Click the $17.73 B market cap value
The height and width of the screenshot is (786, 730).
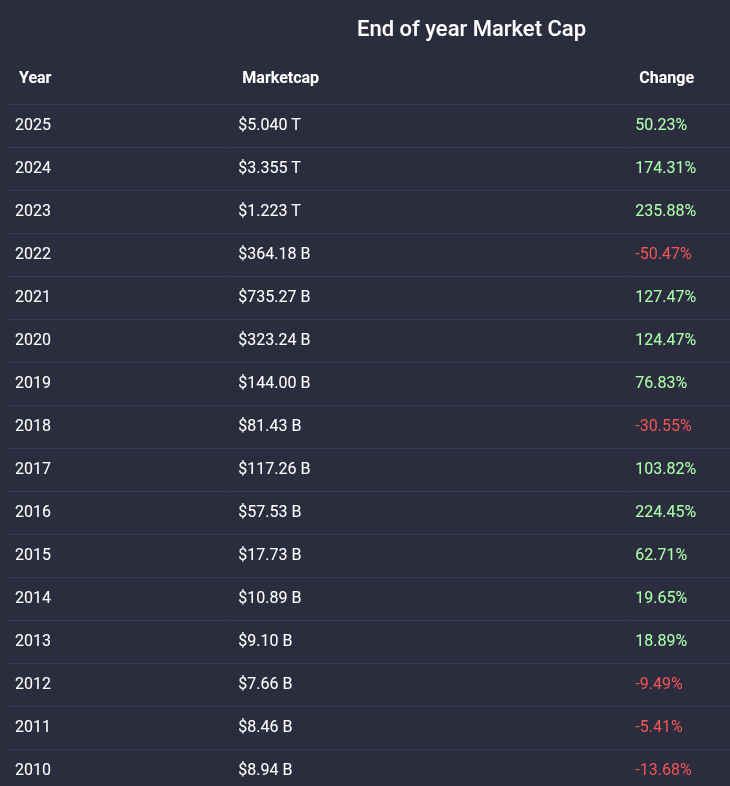[270, 555]
